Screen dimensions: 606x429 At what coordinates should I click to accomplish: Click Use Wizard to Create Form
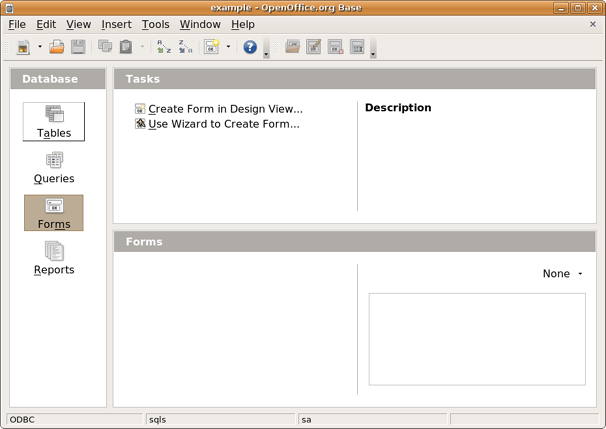(x=224, y=124)
